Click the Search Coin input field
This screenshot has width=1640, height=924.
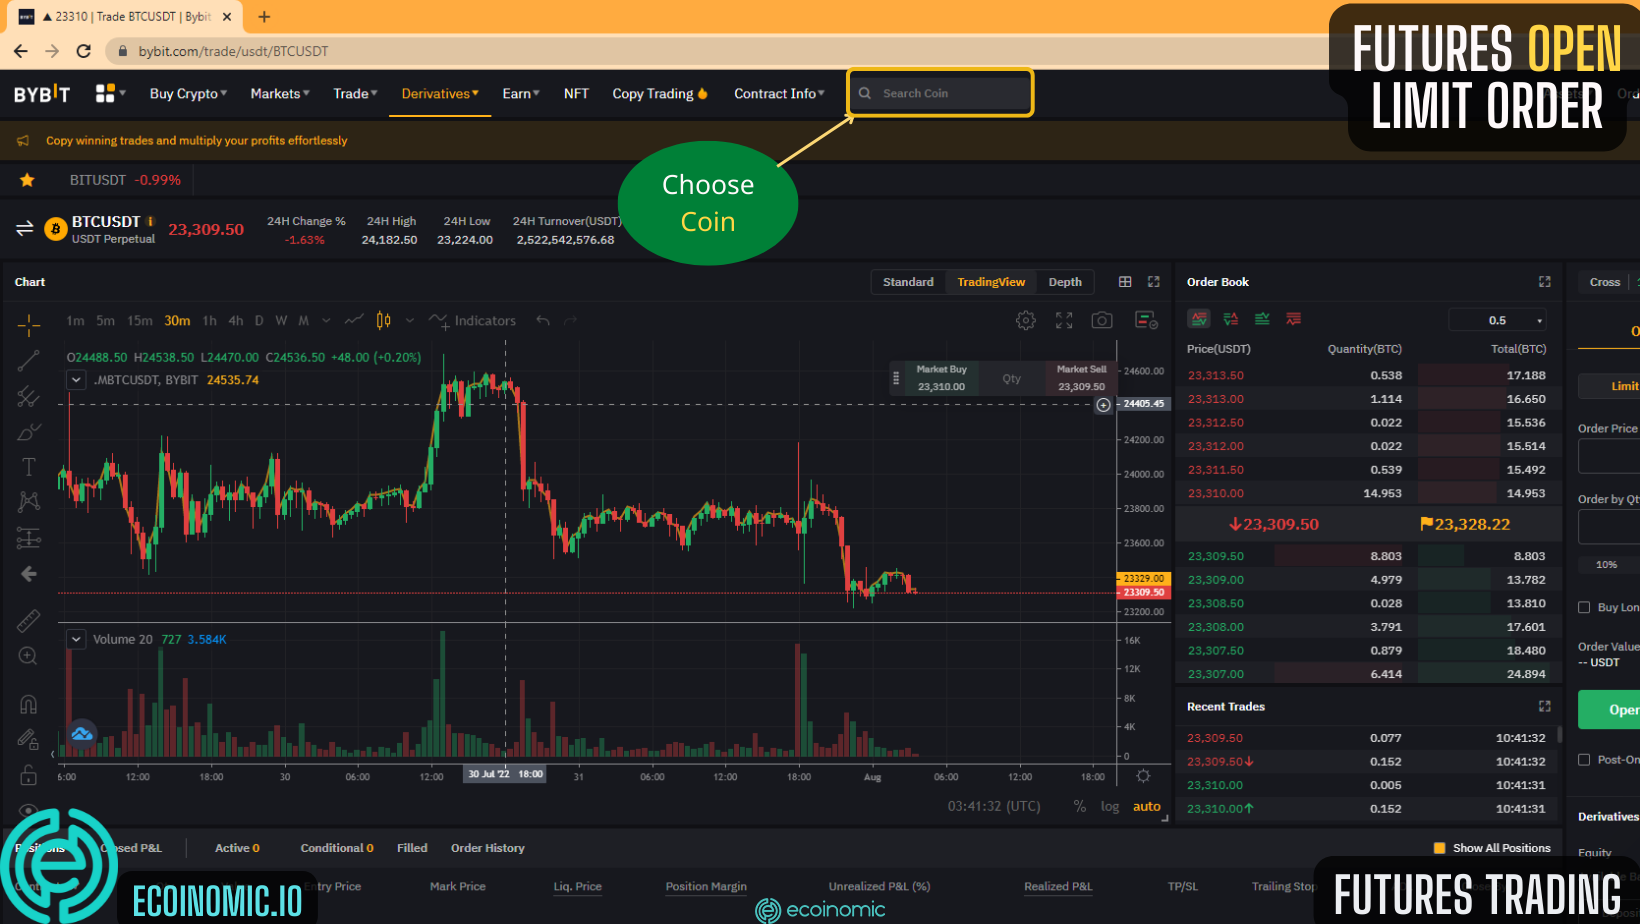coord(940,93)
